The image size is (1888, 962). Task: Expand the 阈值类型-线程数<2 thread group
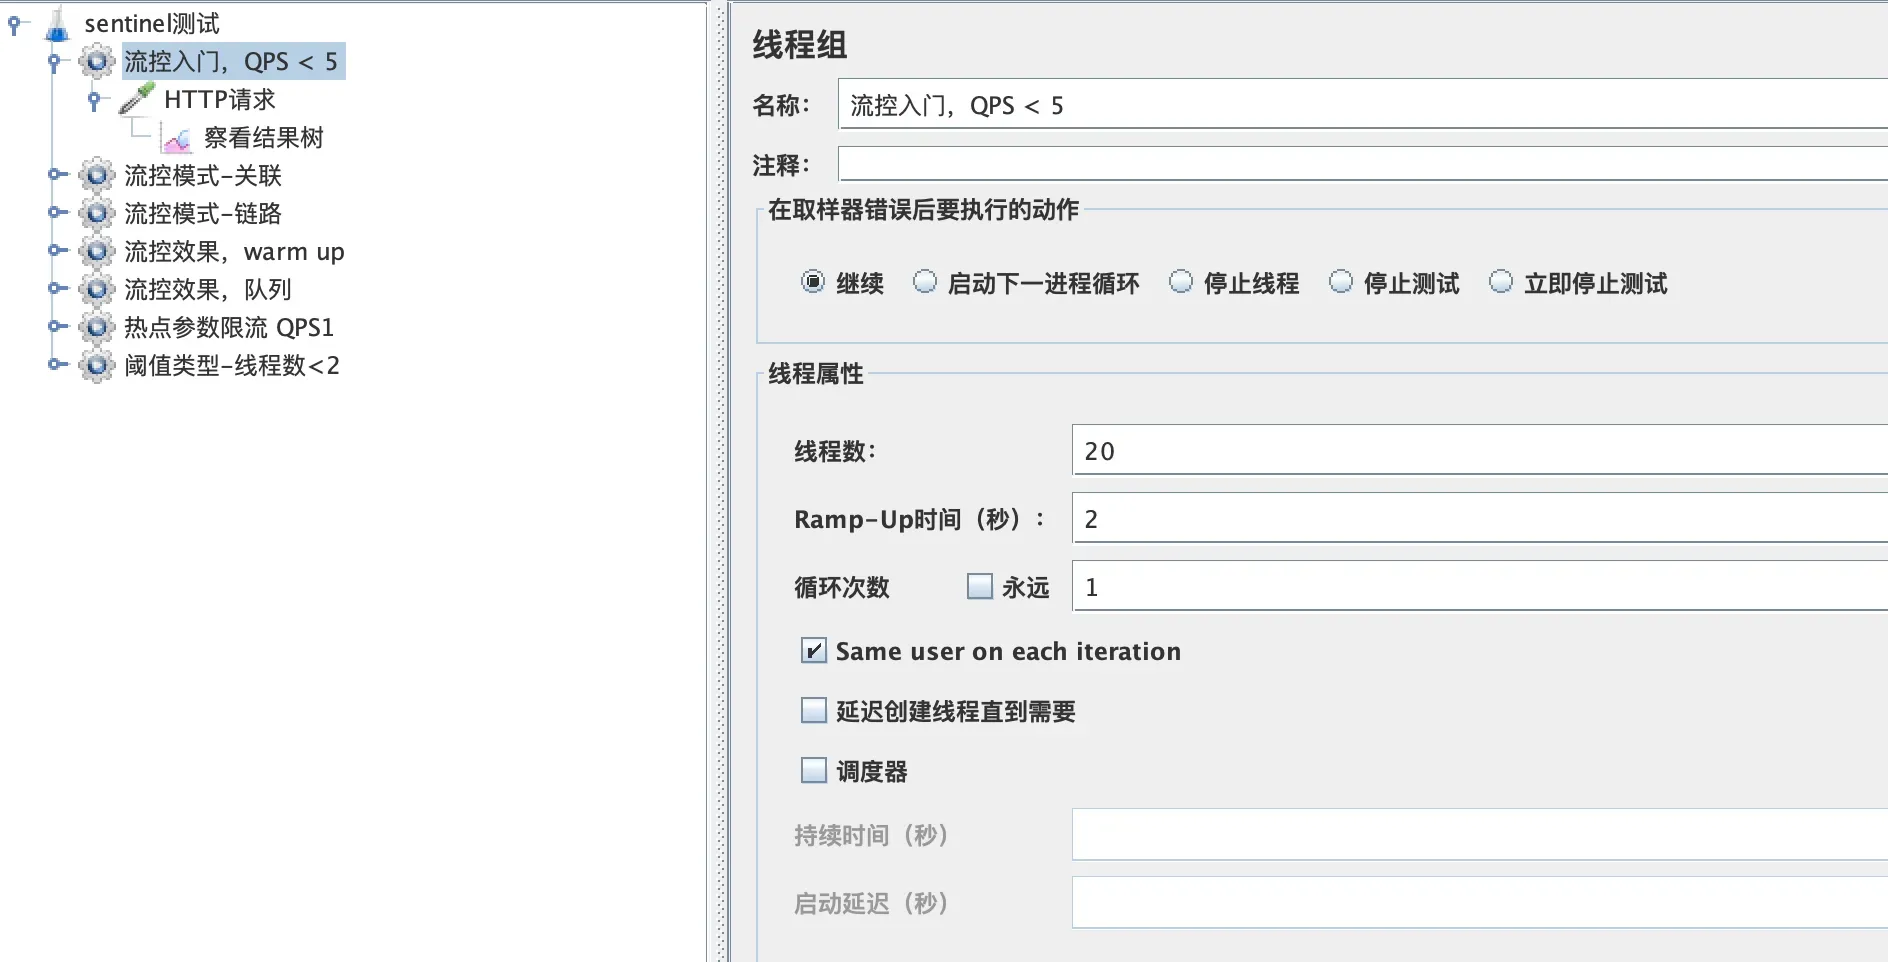[58, 365]
